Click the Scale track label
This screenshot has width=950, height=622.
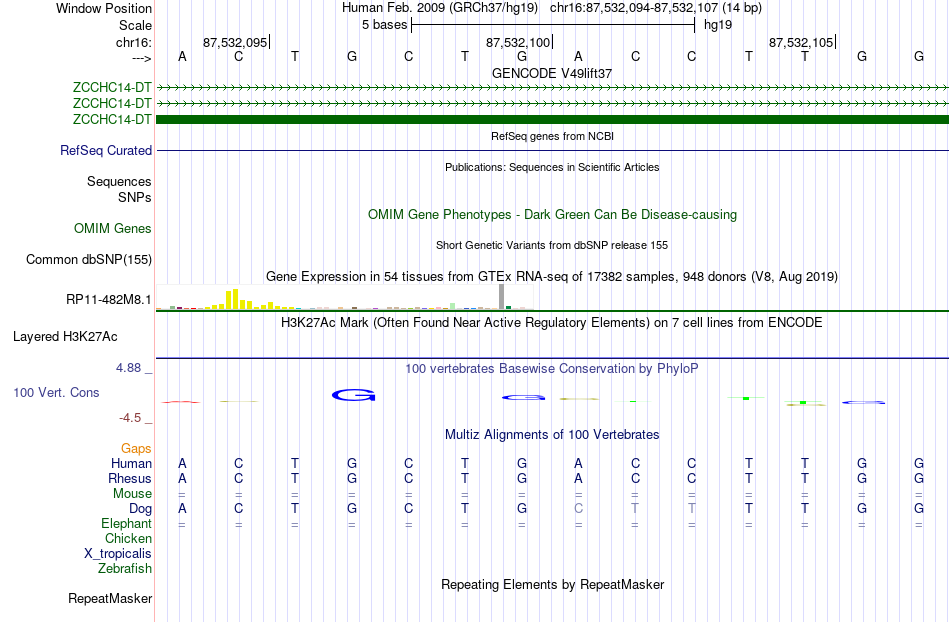point(135,25)
